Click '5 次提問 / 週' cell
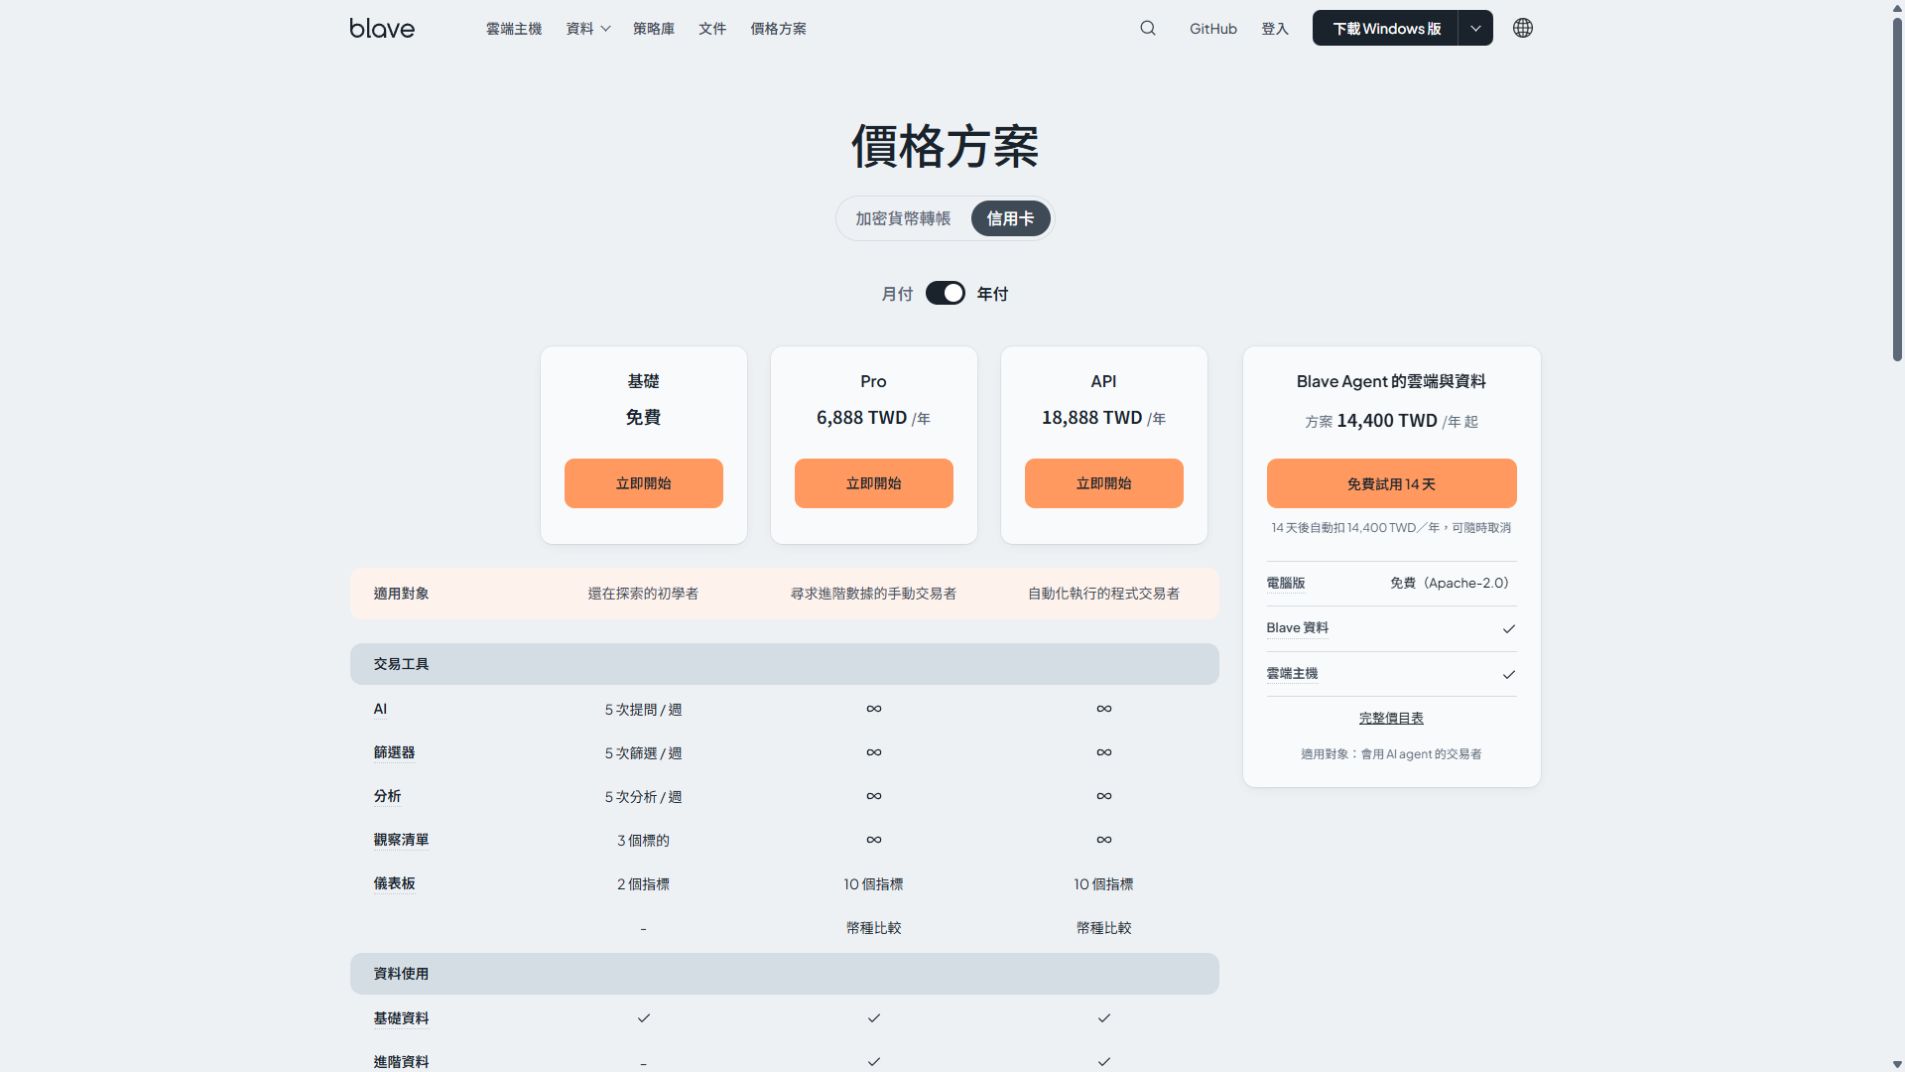The width and height of the screenshot is (1905, 1072). coord(643,709)
